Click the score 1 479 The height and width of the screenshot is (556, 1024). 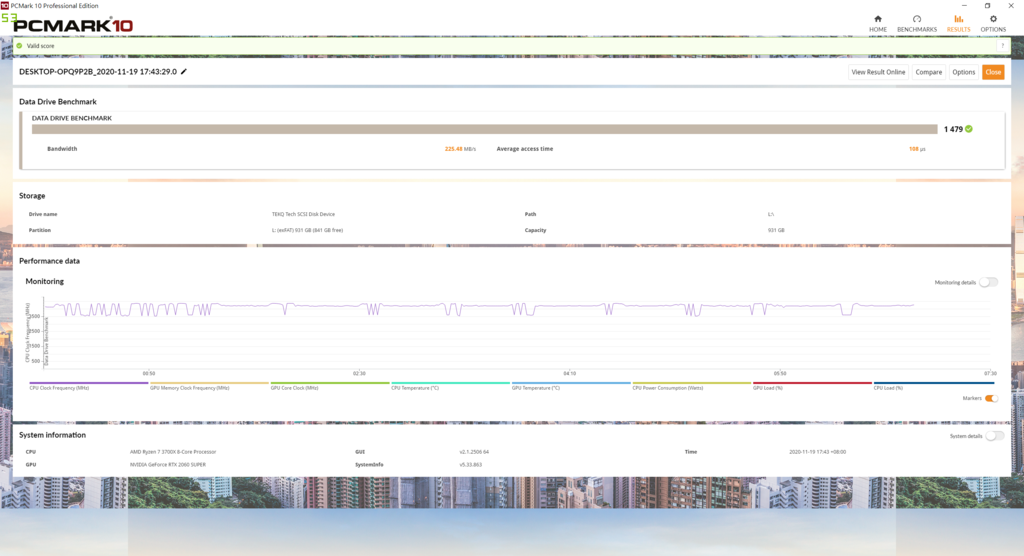pos(953,129)
